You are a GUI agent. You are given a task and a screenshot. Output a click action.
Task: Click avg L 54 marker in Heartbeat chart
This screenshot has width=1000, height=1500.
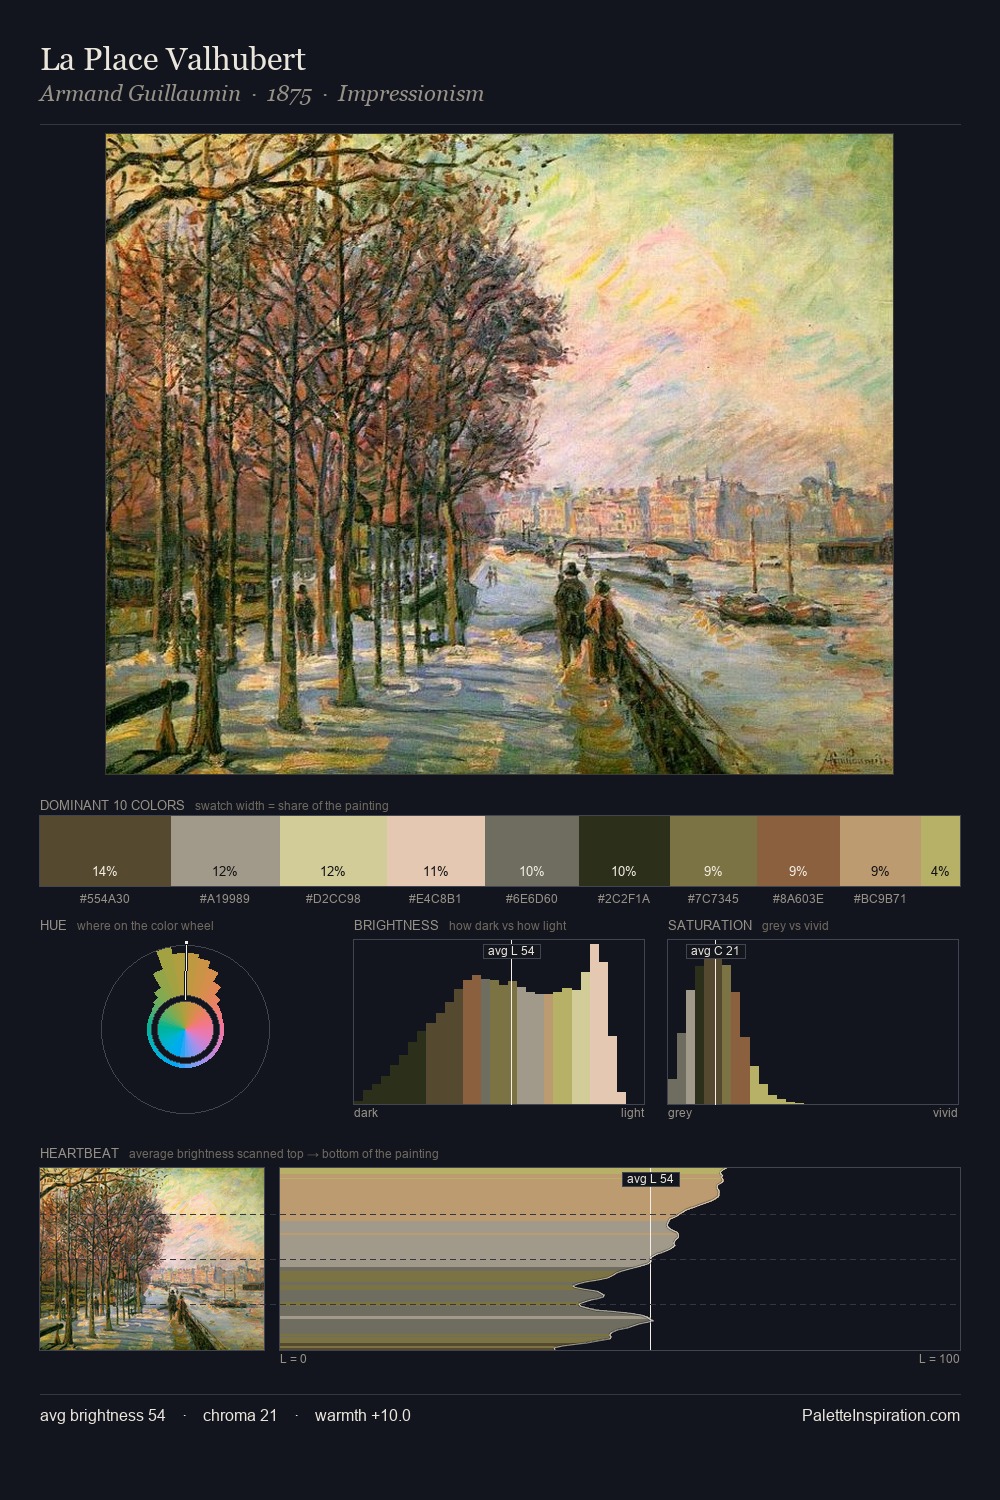(651, 1179)
